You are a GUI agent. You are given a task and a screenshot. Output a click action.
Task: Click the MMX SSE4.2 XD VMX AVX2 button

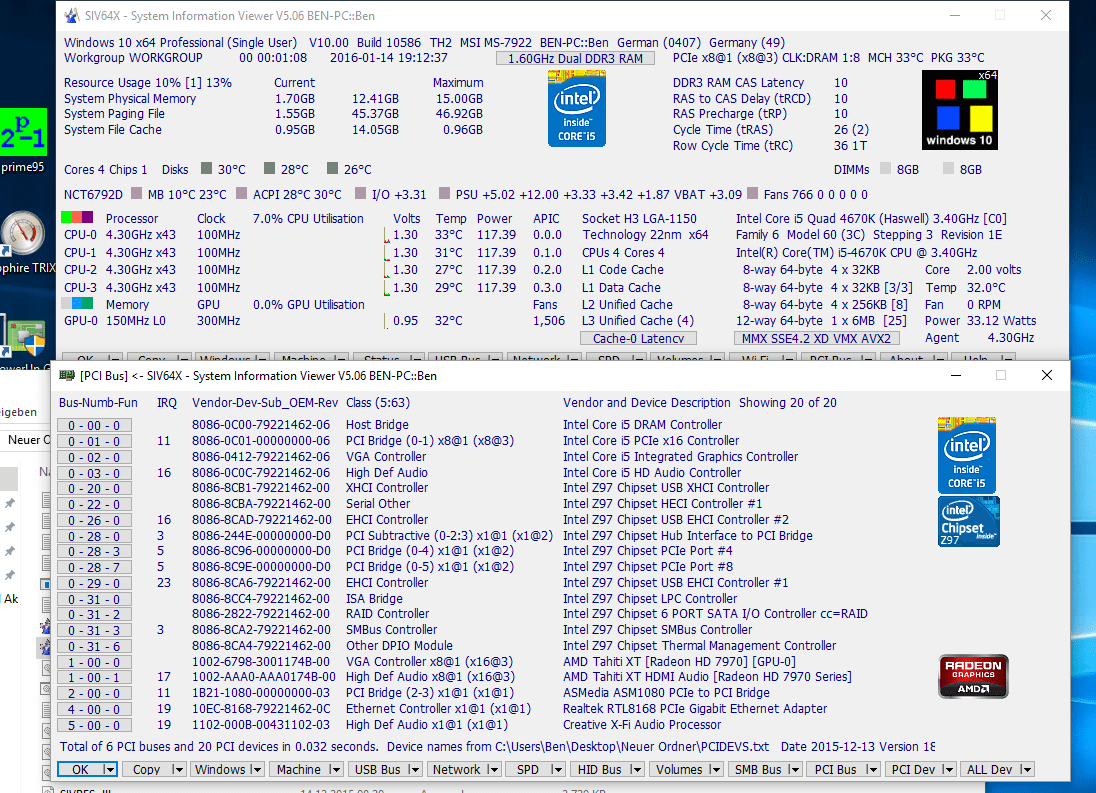tap(816, 338)
